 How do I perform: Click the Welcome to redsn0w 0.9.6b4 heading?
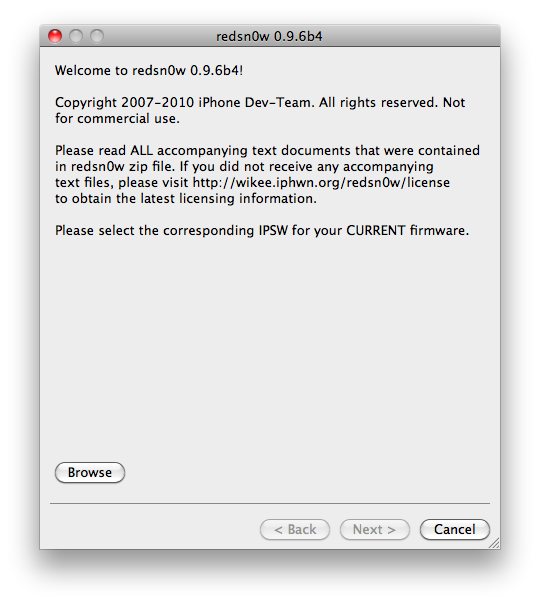(x=149, y=70)
